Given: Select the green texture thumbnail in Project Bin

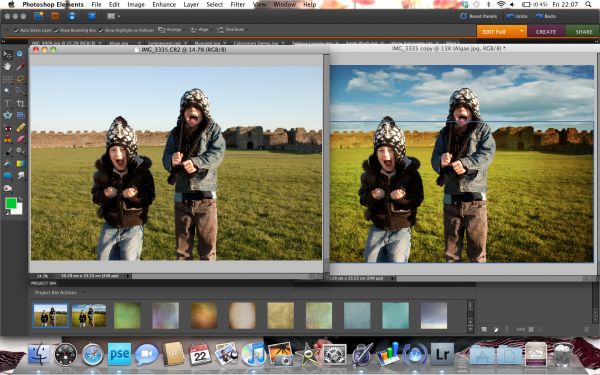Looking at the screenshot, I should coord(127,316).
